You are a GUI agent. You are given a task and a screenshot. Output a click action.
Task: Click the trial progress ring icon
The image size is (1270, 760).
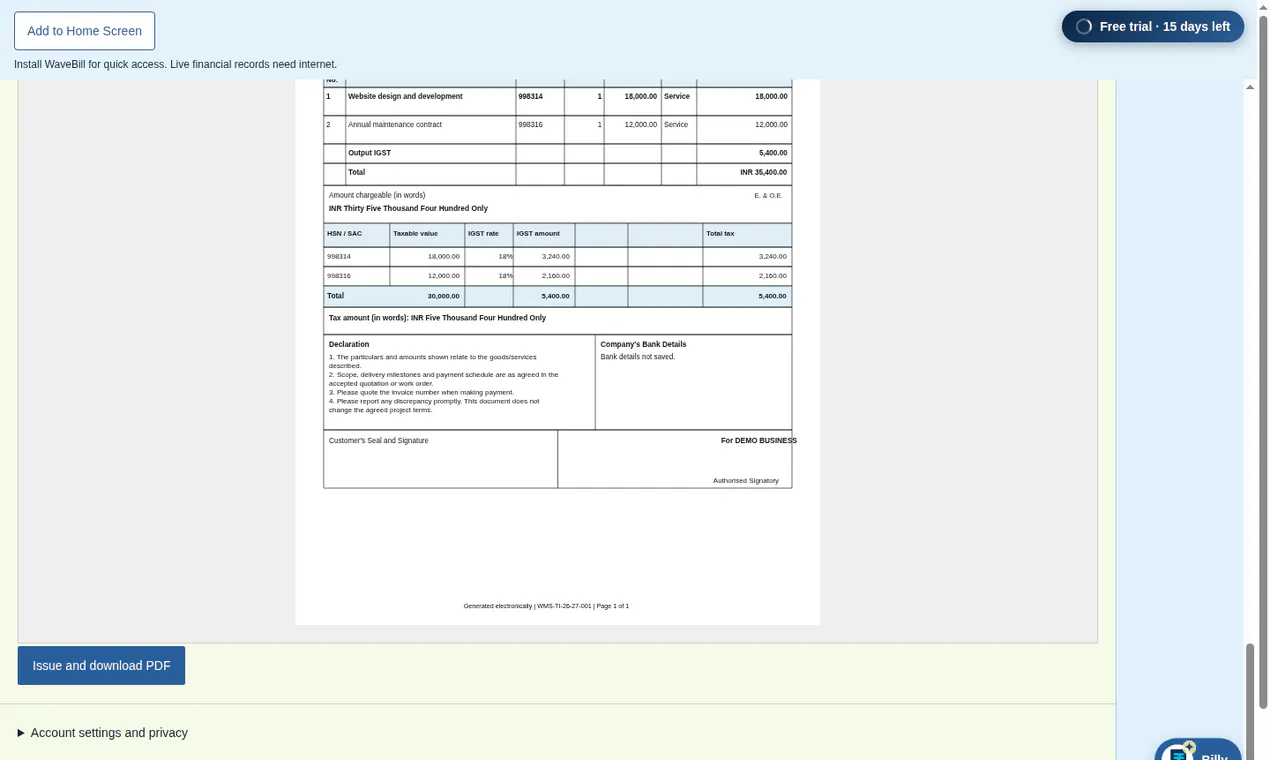1084,27
